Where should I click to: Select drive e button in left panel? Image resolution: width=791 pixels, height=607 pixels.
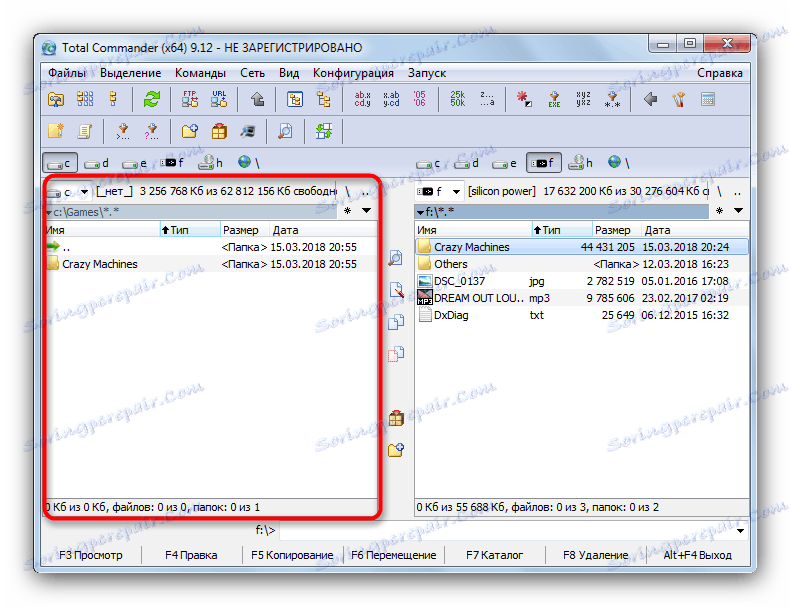[134, 163]
